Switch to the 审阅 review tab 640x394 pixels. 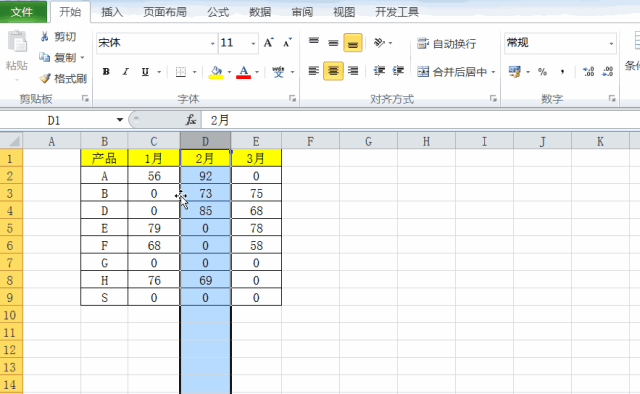tap(302, 12)
